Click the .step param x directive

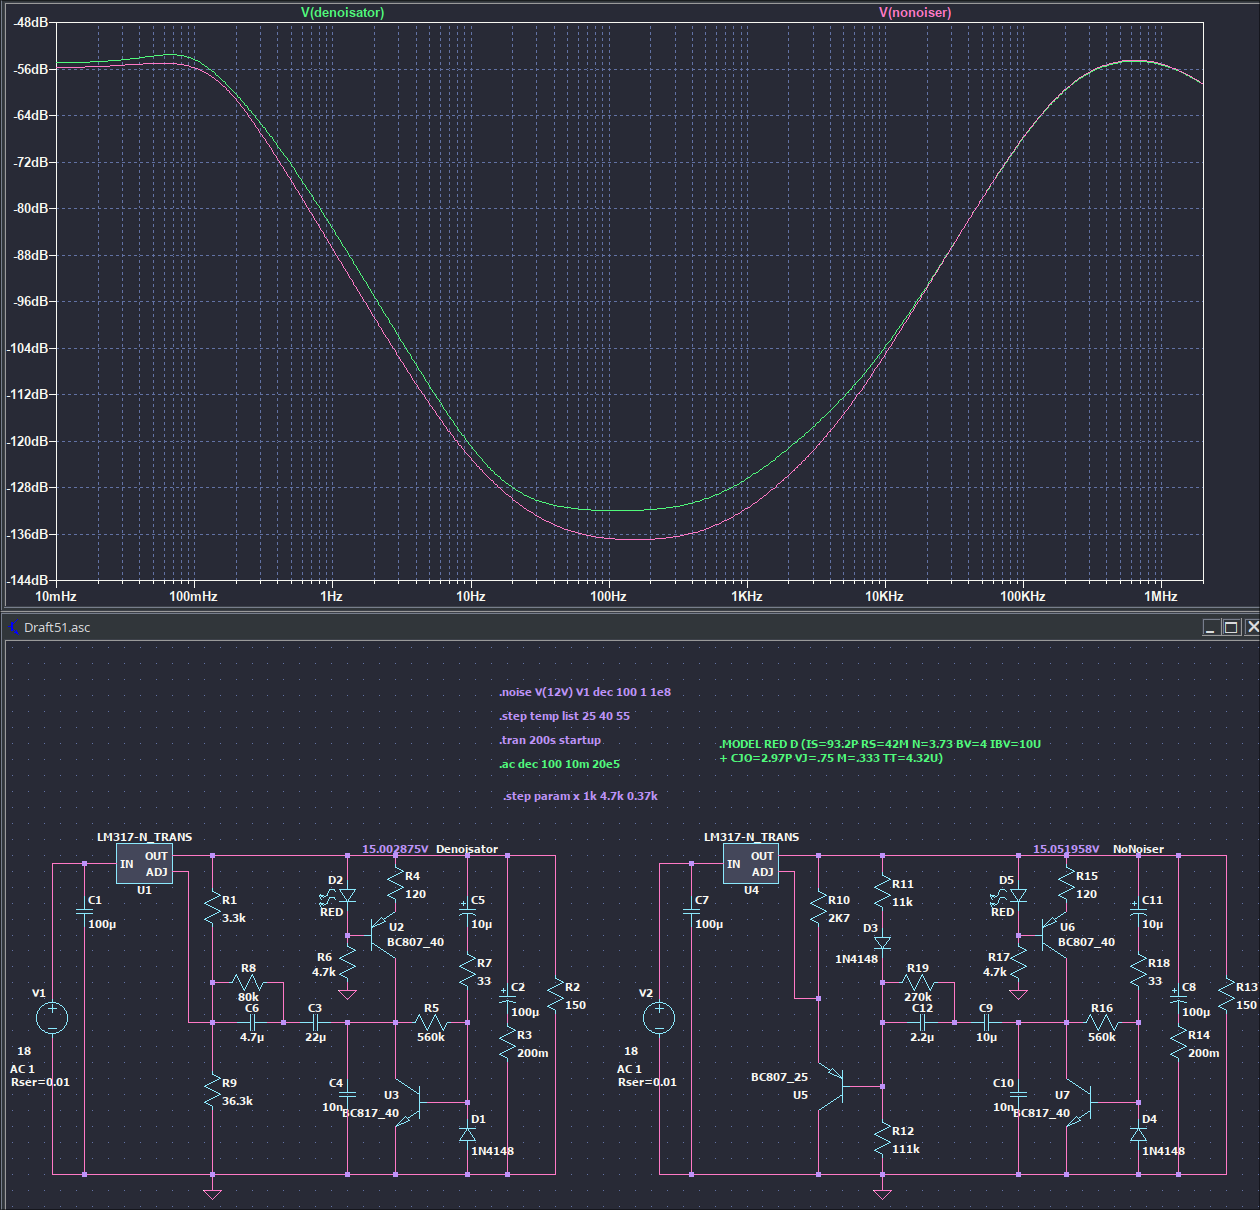coord(580,796)
